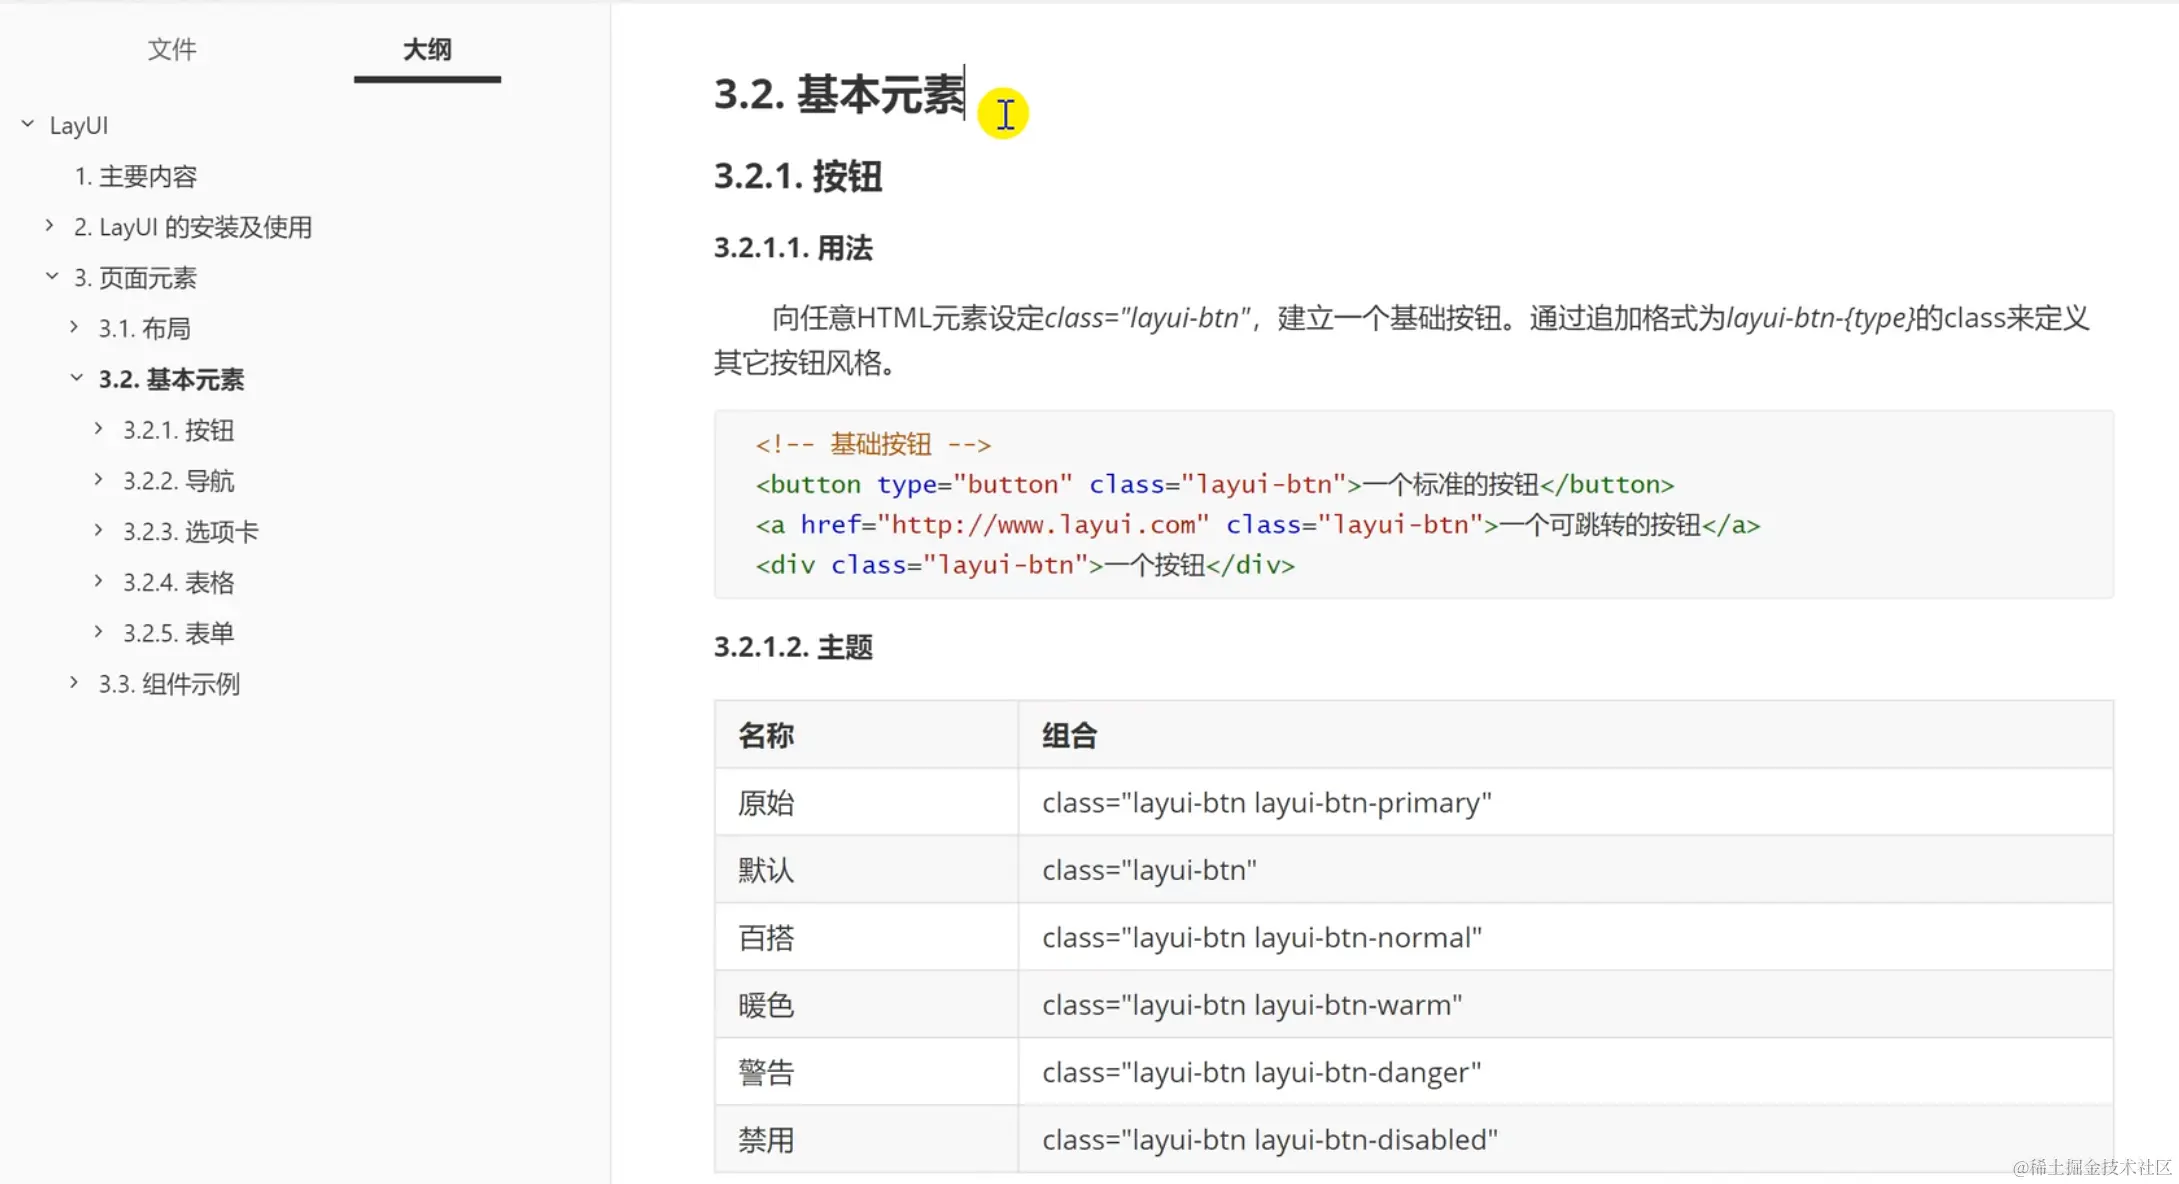The height and width of the screenshot is (1184, 2179).
Task: Navigate to 3.1. 布局 outline entry
Action: tap(144, 329)
